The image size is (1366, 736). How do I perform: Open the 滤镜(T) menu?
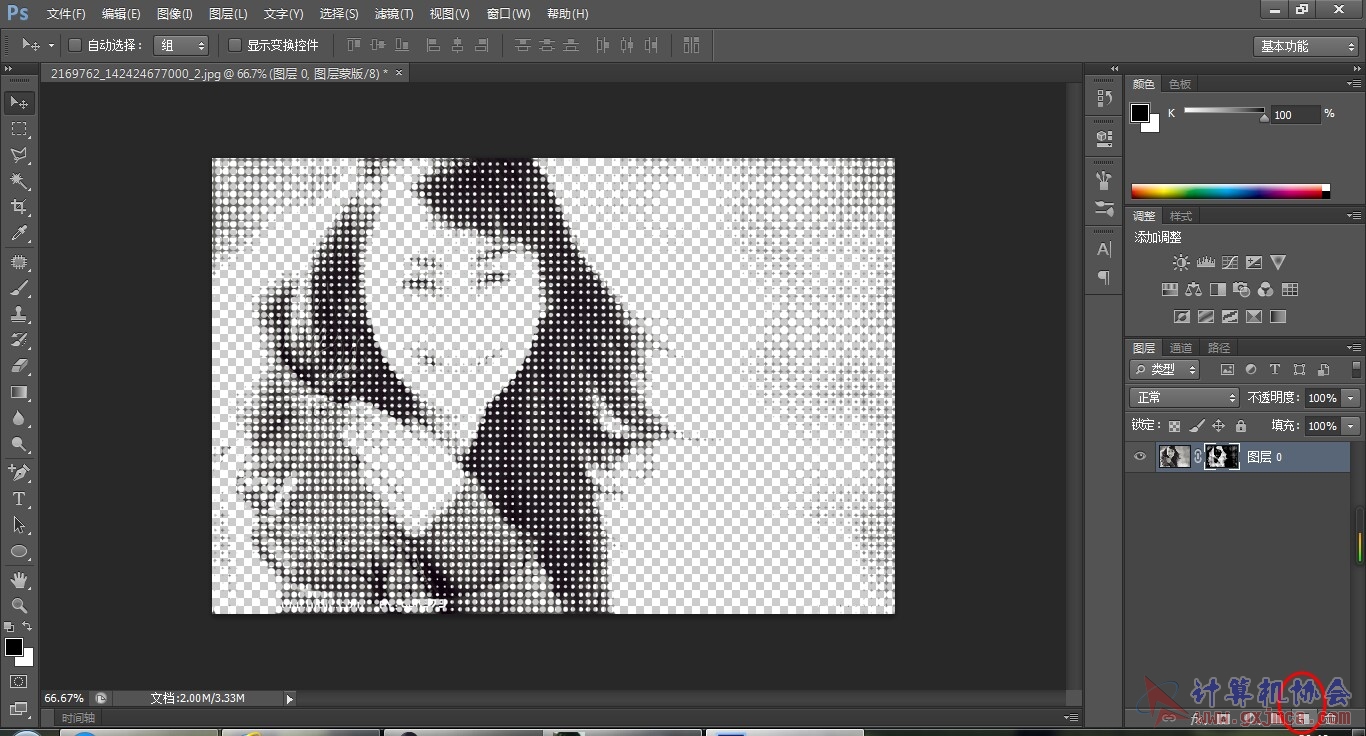coord(393,14)
